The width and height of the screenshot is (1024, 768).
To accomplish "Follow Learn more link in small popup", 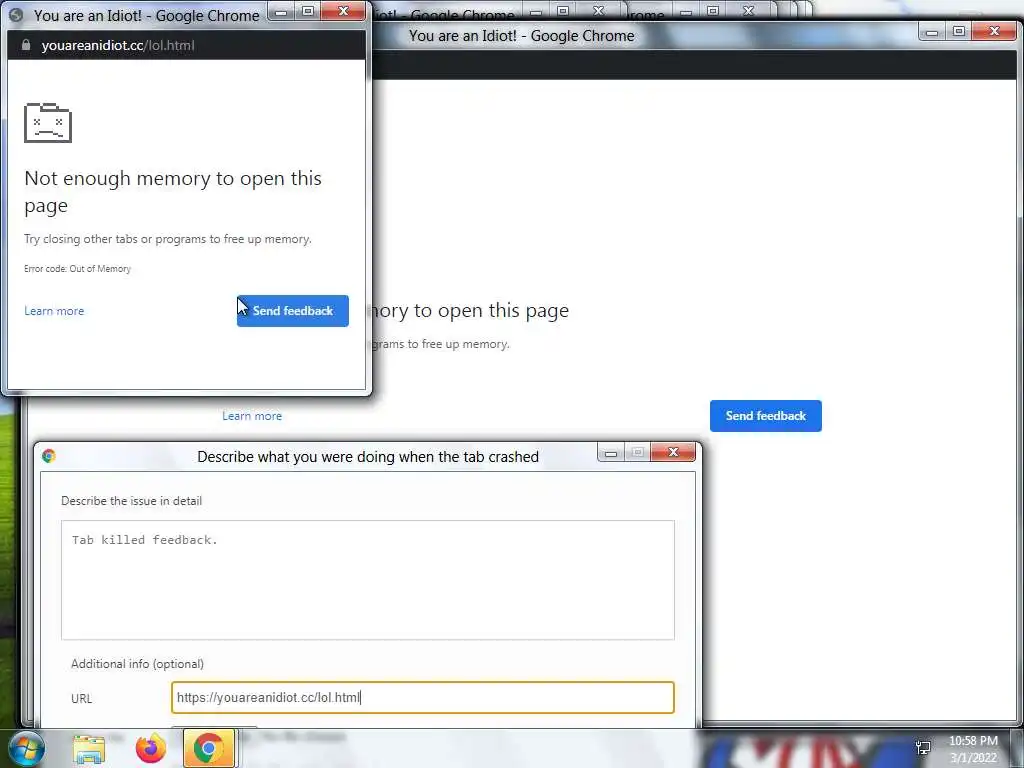I will pos(54,311).
